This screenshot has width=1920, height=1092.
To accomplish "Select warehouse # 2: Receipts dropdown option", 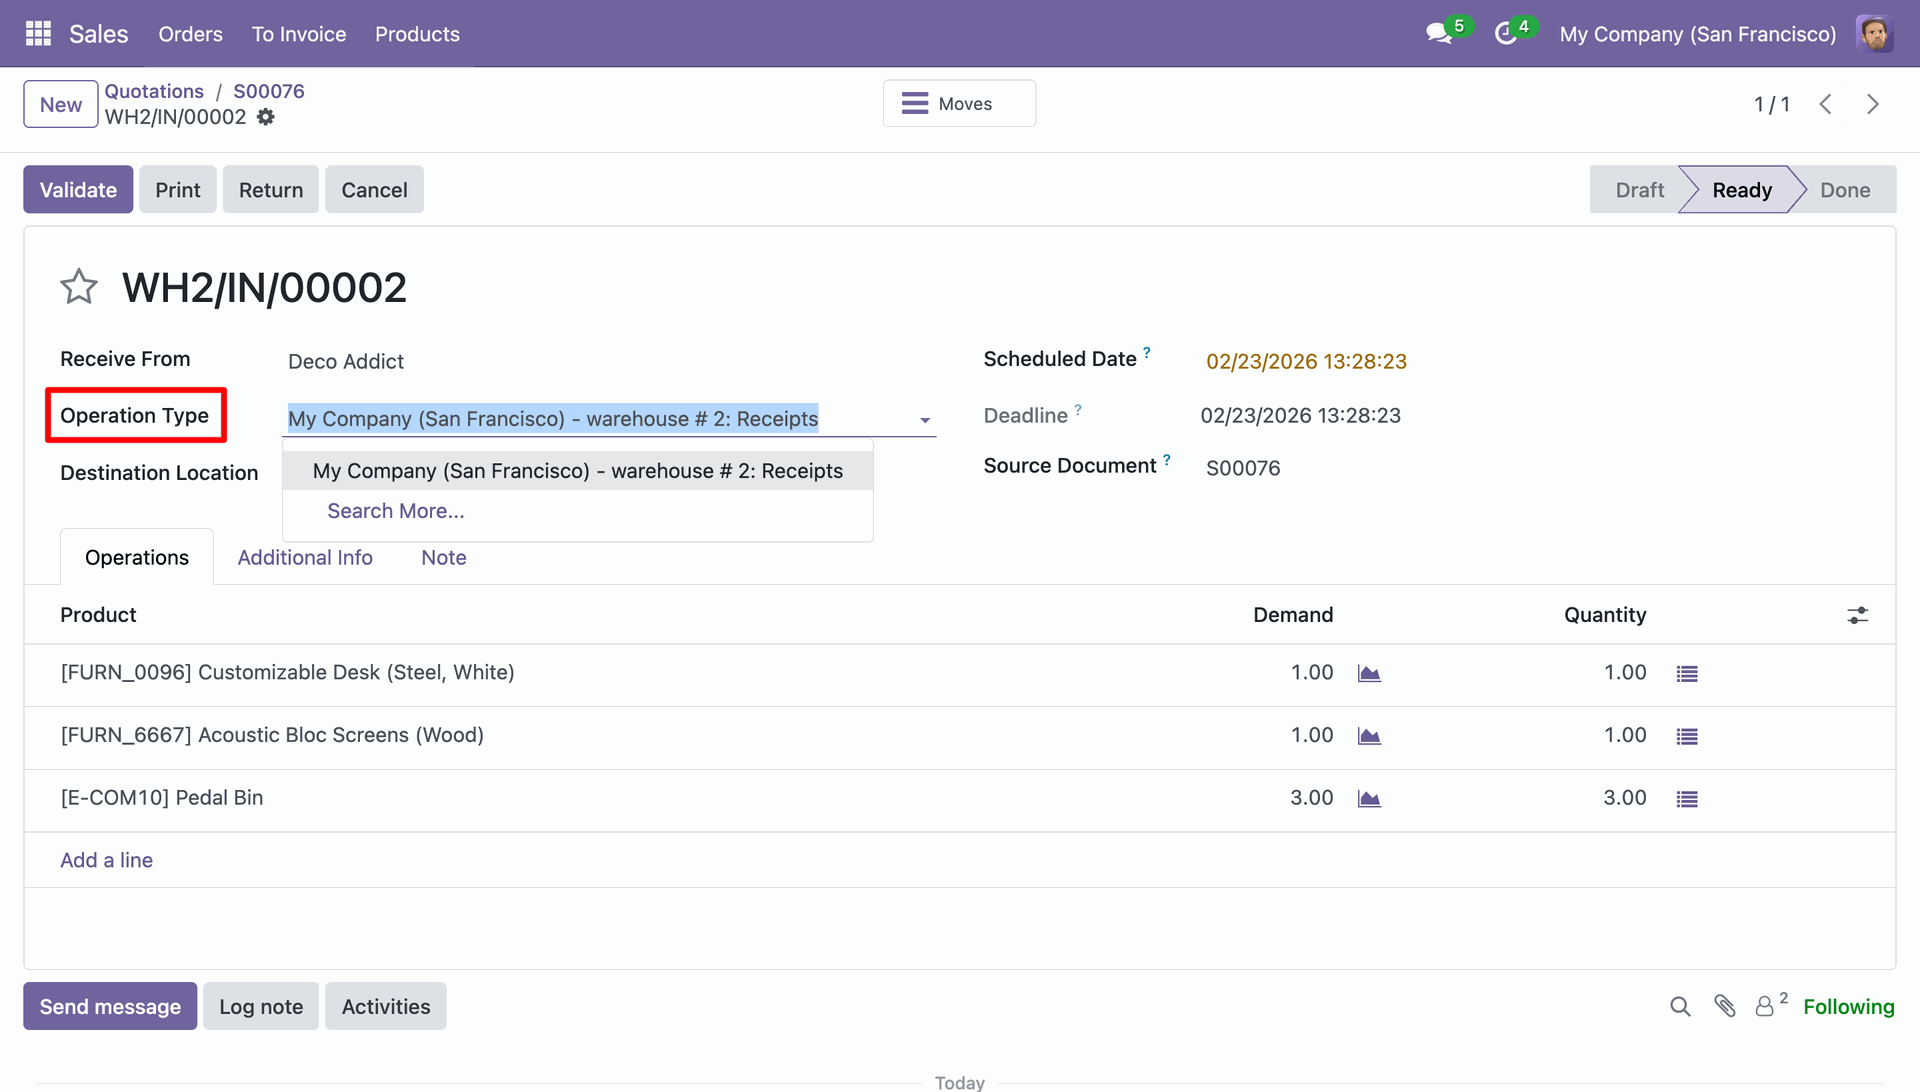I will [x=578, y=471].
